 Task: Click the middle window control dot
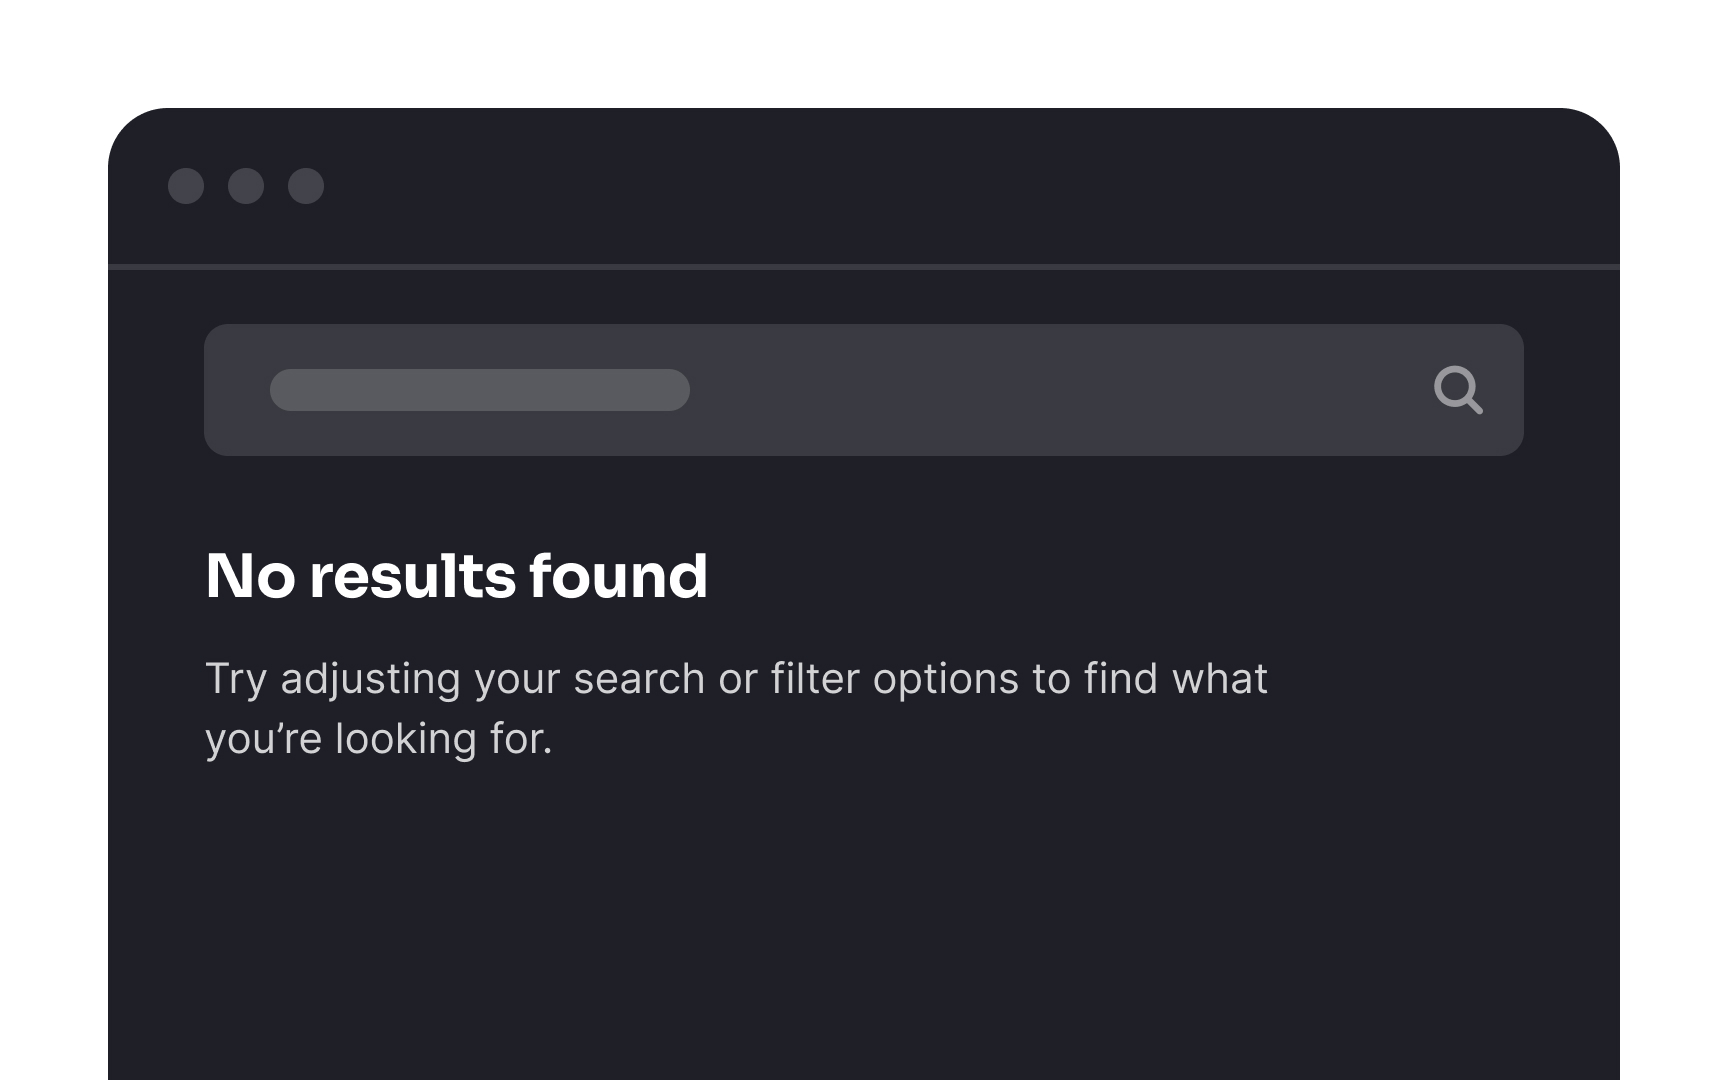[246, 186]
